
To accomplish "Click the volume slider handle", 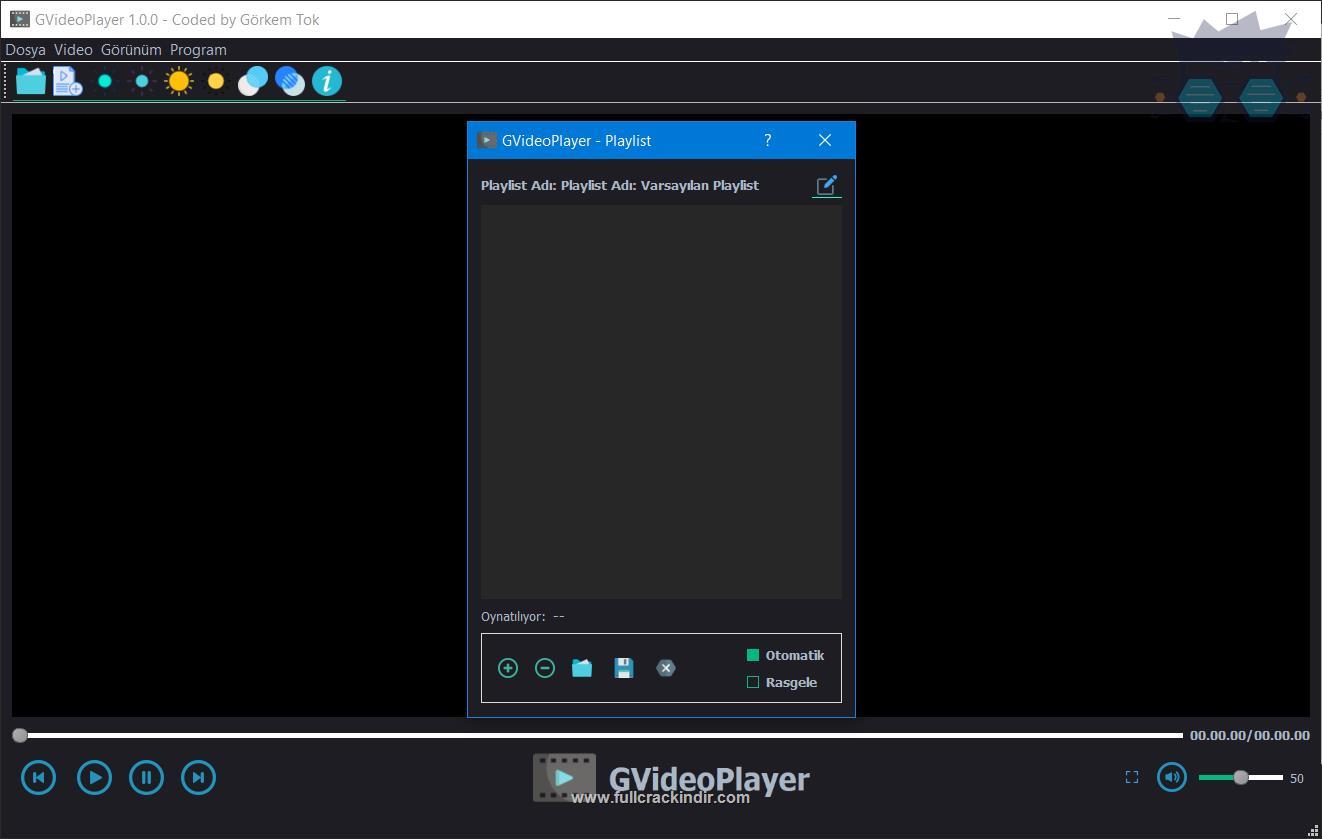I will click(x=1241, y=777).
